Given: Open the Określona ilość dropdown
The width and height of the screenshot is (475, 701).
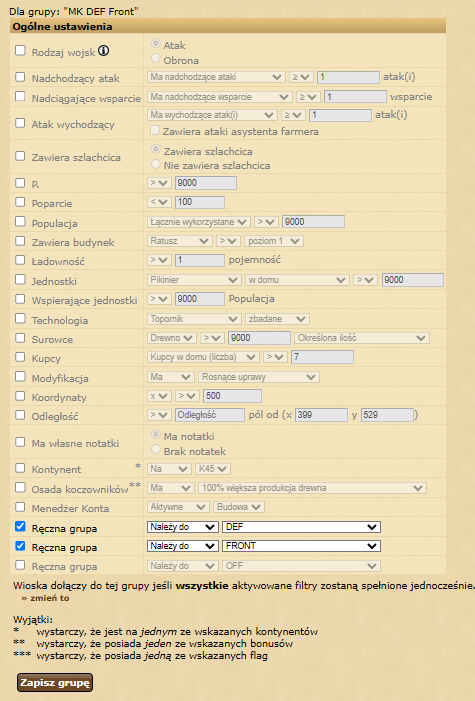Looking at the screenshot, I should tap(362, 338).
